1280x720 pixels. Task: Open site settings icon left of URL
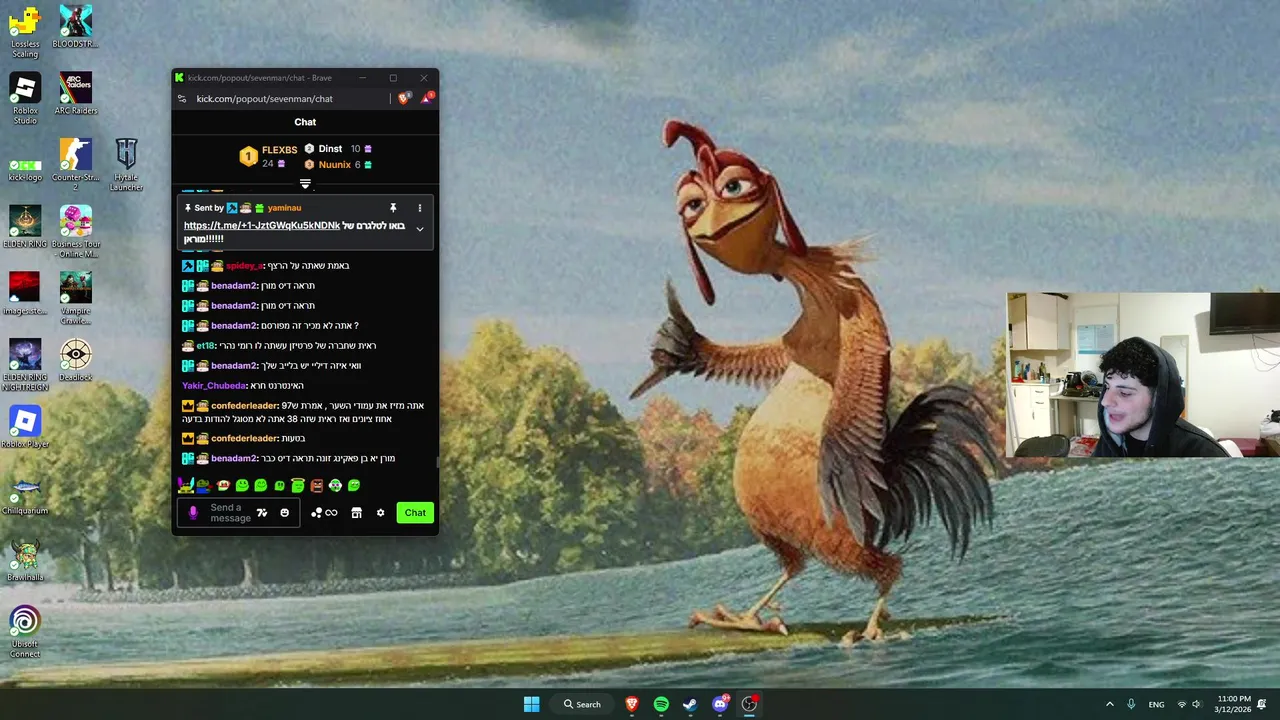coord(181,99)
